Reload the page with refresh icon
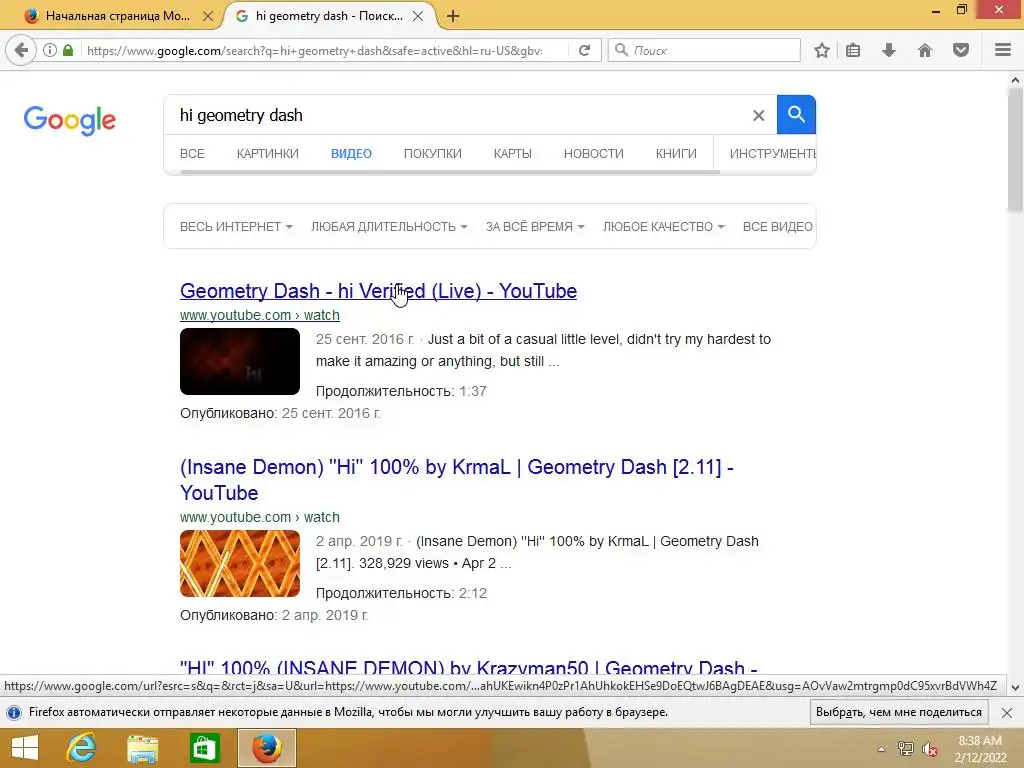This screenshot has height=768, width=1024. pyautogui.click(x=584, y=50)
